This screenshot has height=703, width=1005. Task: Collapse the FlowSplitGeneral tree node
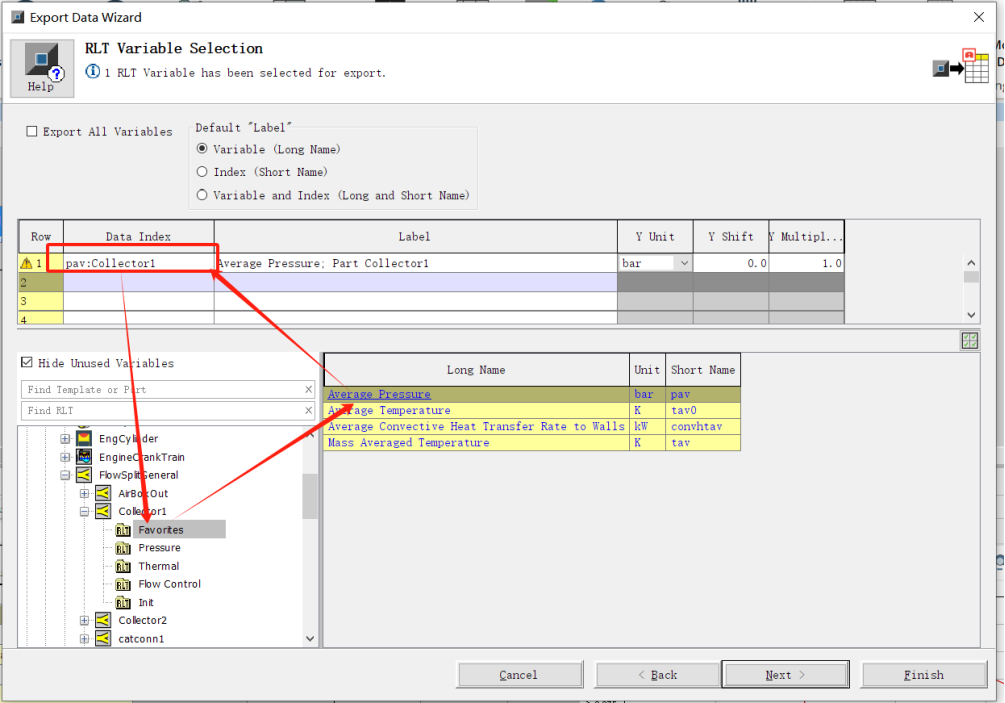(65, 476)
